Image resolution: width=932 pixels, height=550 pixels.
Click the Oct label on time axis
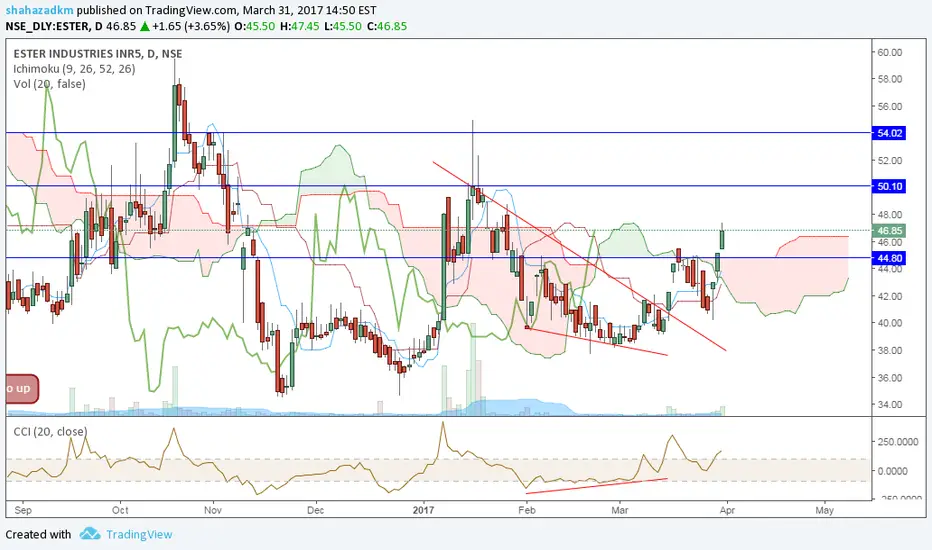(x=120, y=510)
